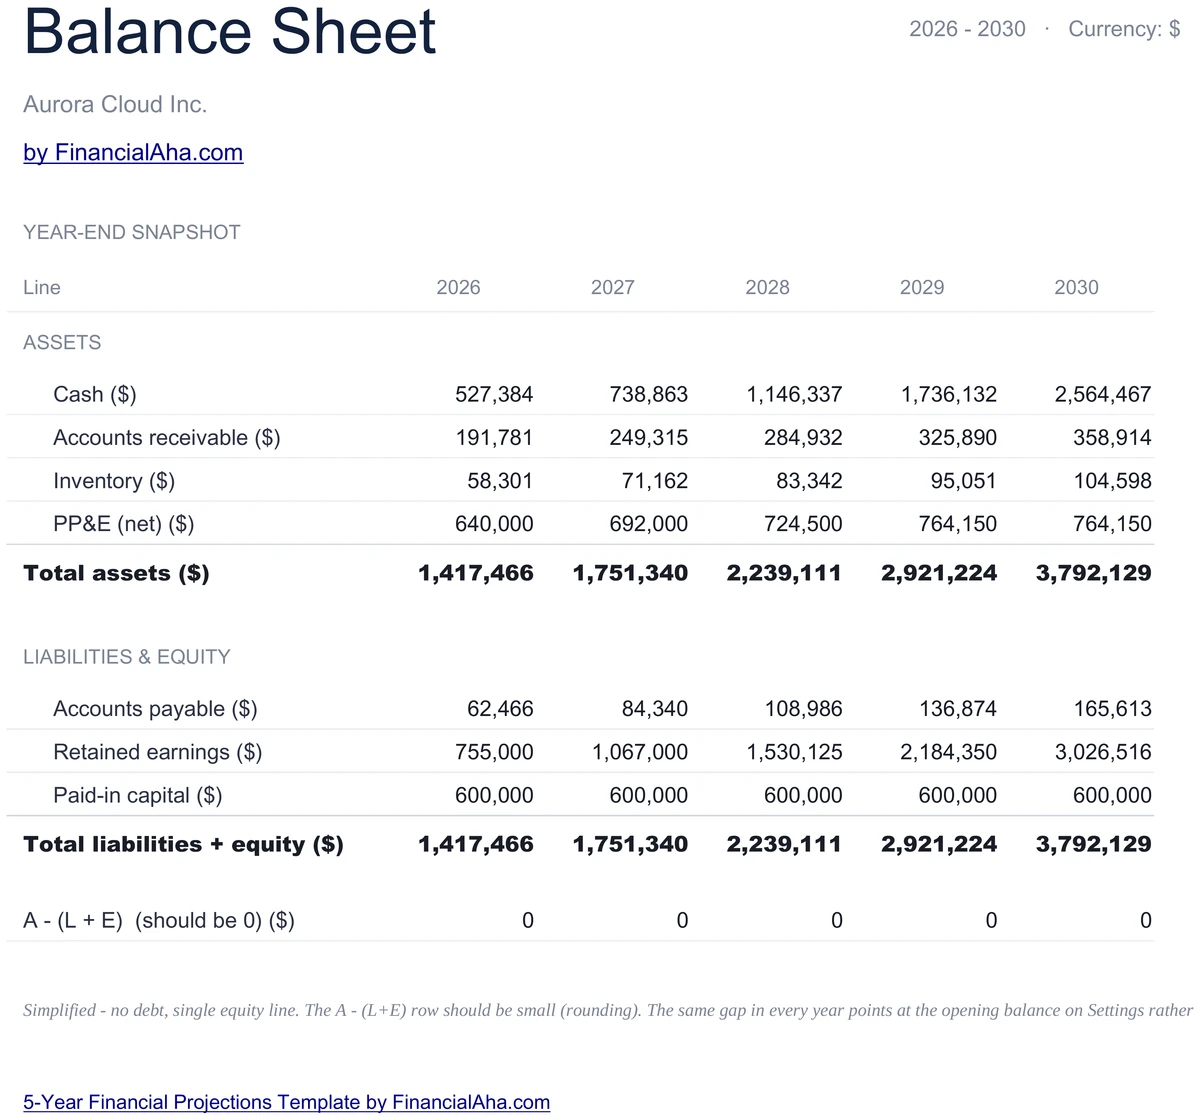Screen dimensions: 1200x1120
Task: Select Accounts payable value 62,466
Action: [500, 709]
